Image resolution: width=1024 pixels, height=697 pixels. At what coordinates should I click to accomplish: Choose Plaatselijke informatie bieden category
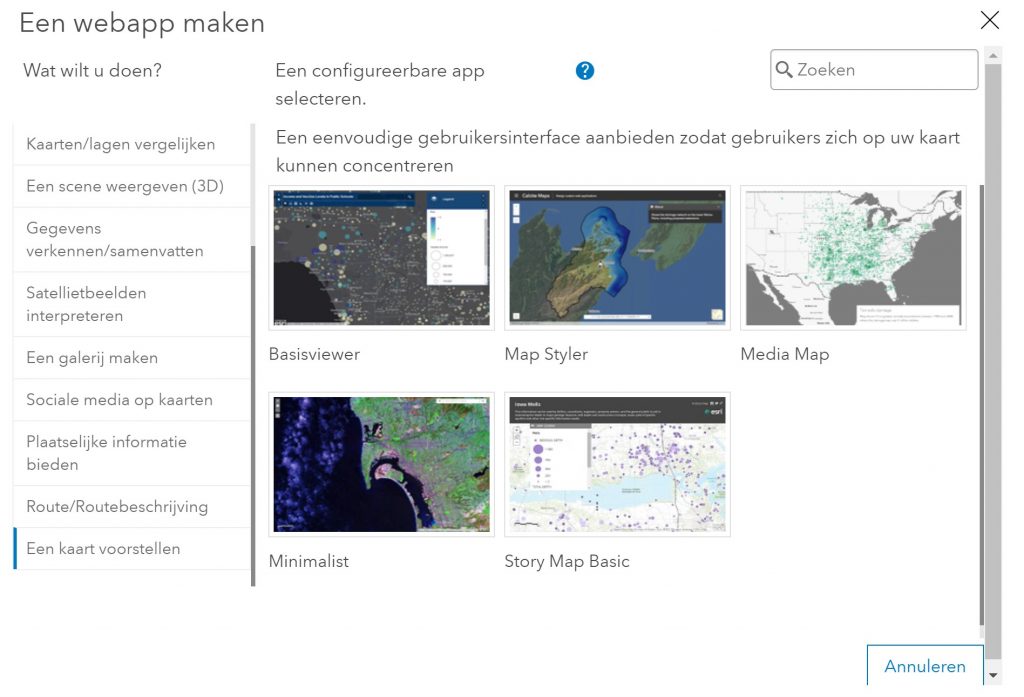pyautogui.click(x=107, y=453)
